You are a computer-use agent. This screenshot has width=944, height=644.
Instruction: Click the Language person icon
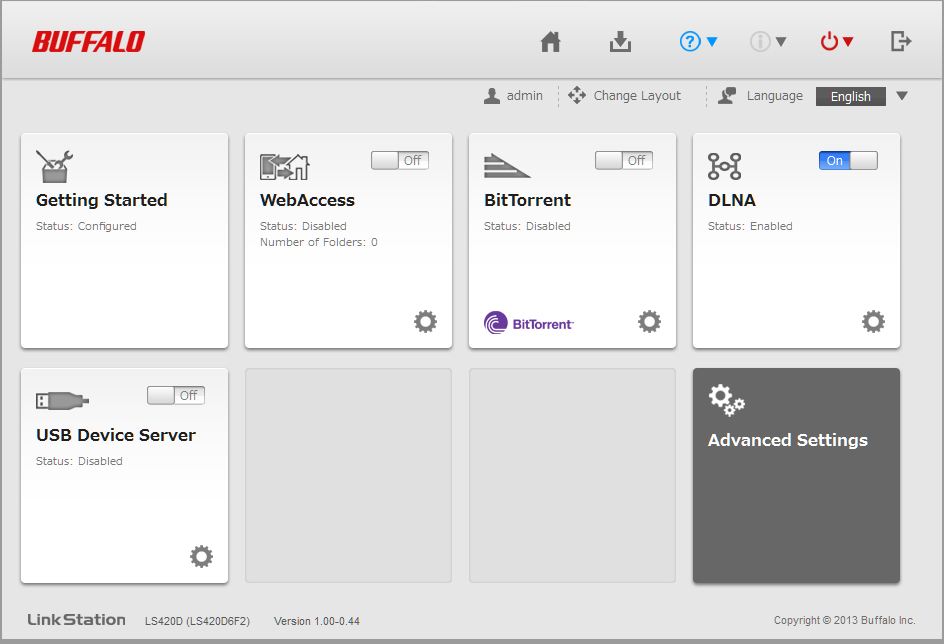(727, 96)
